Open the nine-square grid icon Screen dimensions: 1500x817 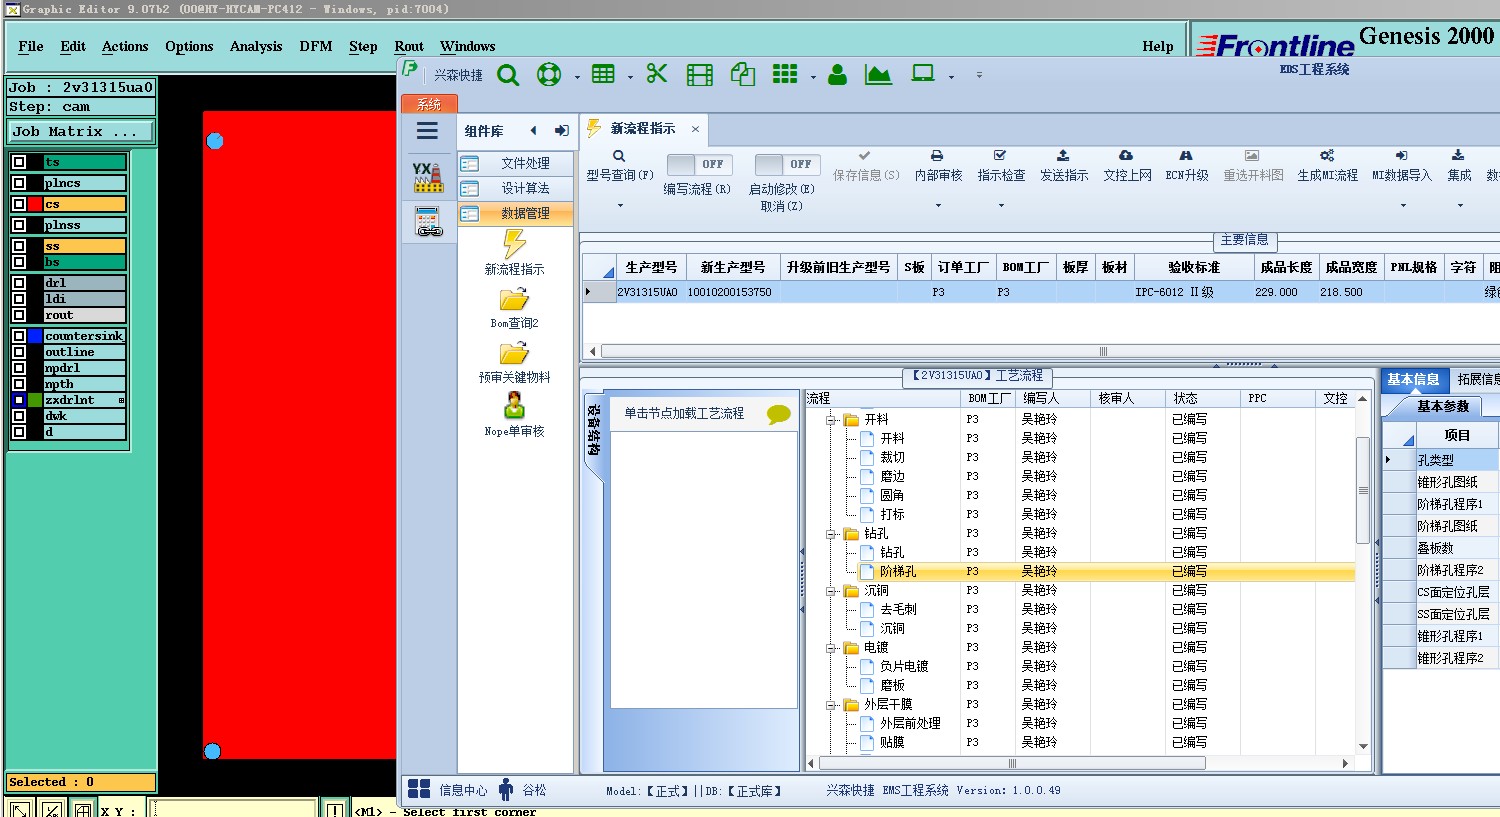click(x=785, y=74)
